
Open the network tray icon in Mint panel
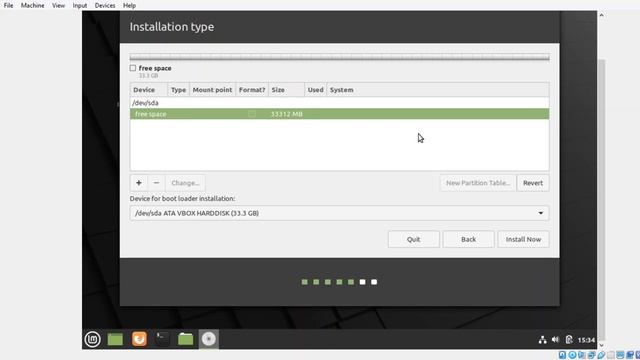coord(542,340)
